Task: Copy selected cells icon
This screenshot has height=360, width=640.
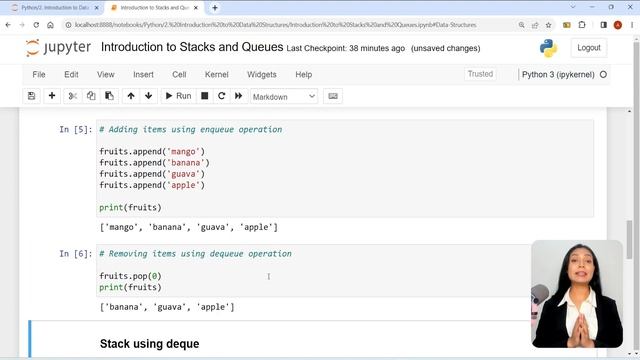Action: (91, 96)
